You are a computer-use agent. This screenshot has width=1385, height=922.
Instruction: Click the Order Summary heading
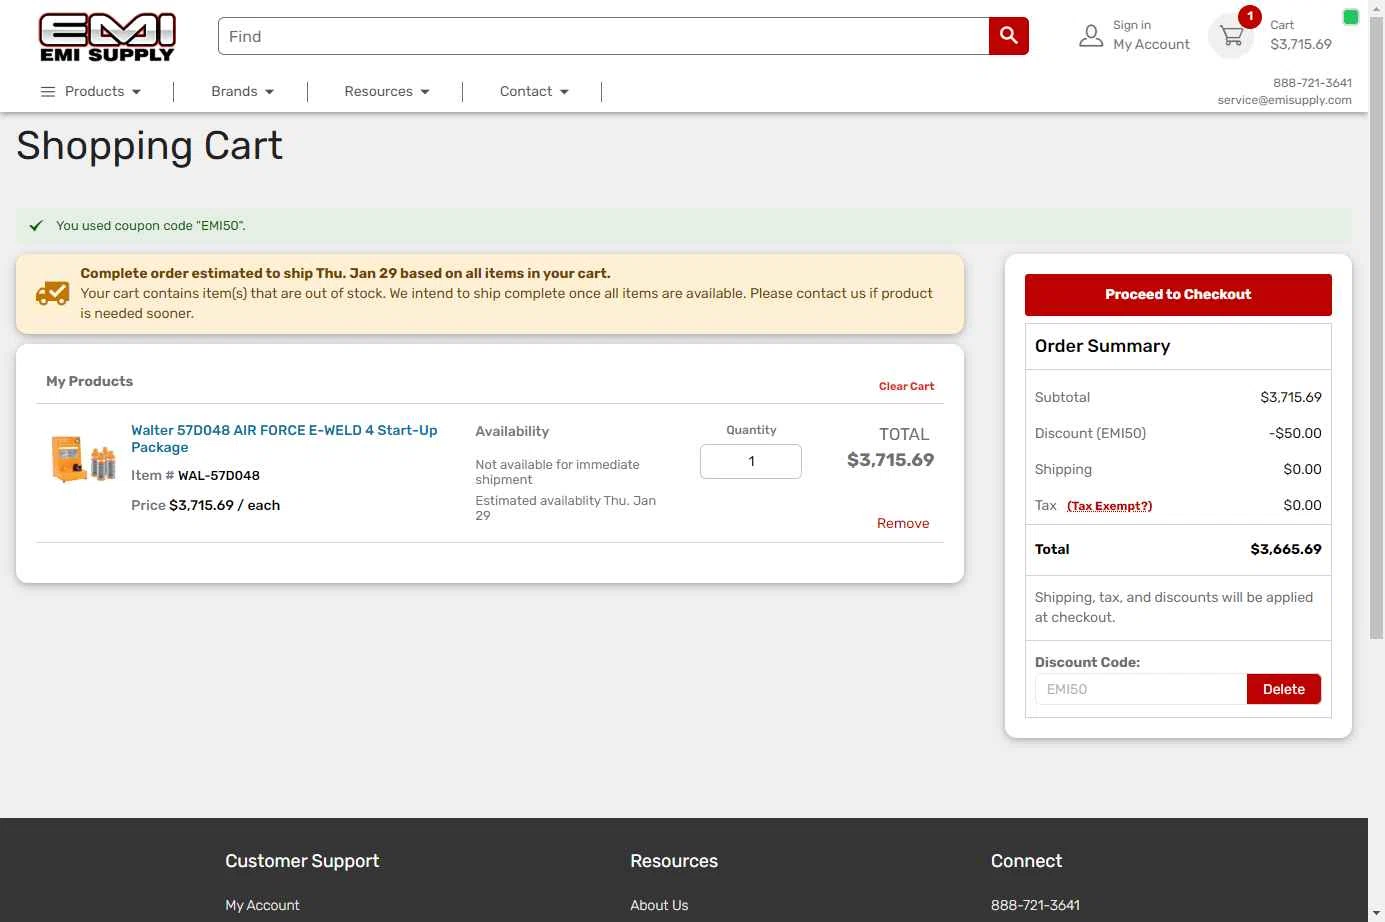[x=1102, y=346]
